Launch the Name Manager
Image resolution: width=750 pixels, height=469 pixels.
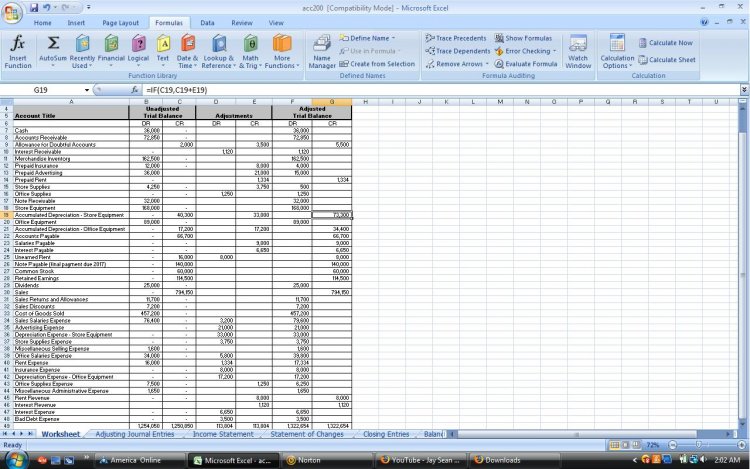(322, 50)
